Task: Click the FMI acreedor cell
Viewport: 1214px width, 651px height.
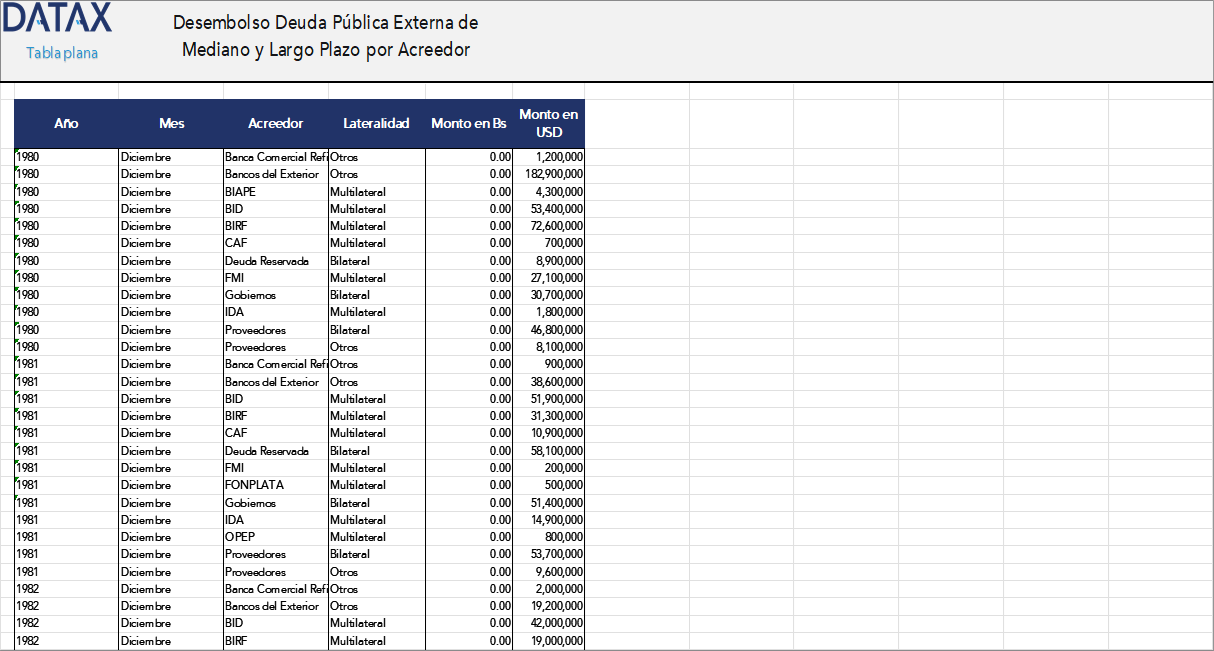Action: tap(238, 278)
